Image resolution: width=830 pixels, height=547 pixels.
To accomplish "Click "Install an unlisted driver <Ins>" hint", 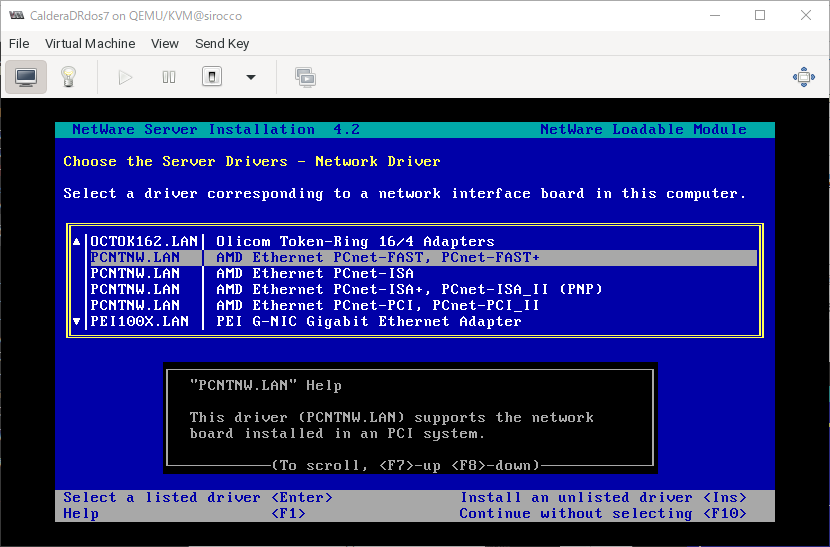I will (x=603, y=497).
